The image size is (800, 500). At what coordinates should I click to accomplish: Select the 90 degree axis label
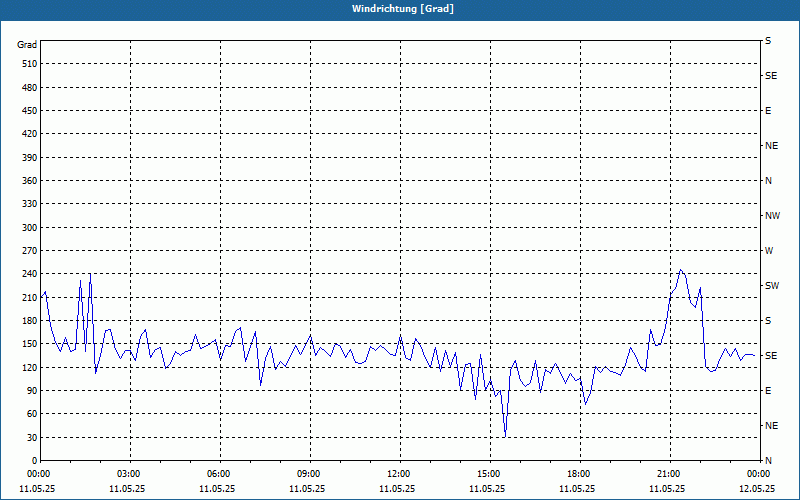coord(32,391)
